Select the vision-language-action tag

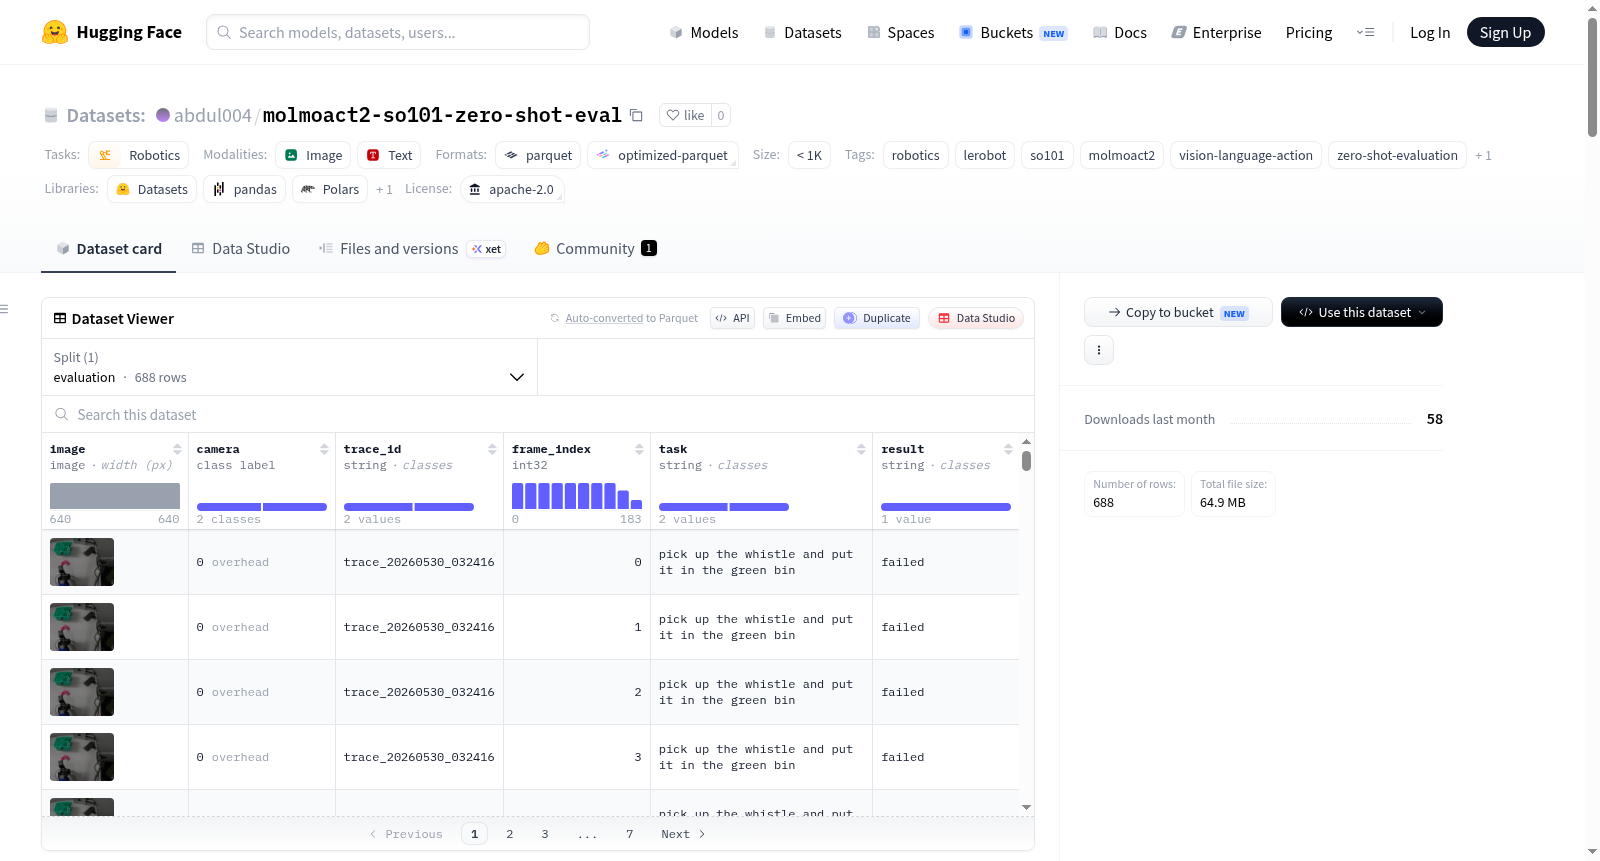pyautogui.click(x=1246, y=155)
